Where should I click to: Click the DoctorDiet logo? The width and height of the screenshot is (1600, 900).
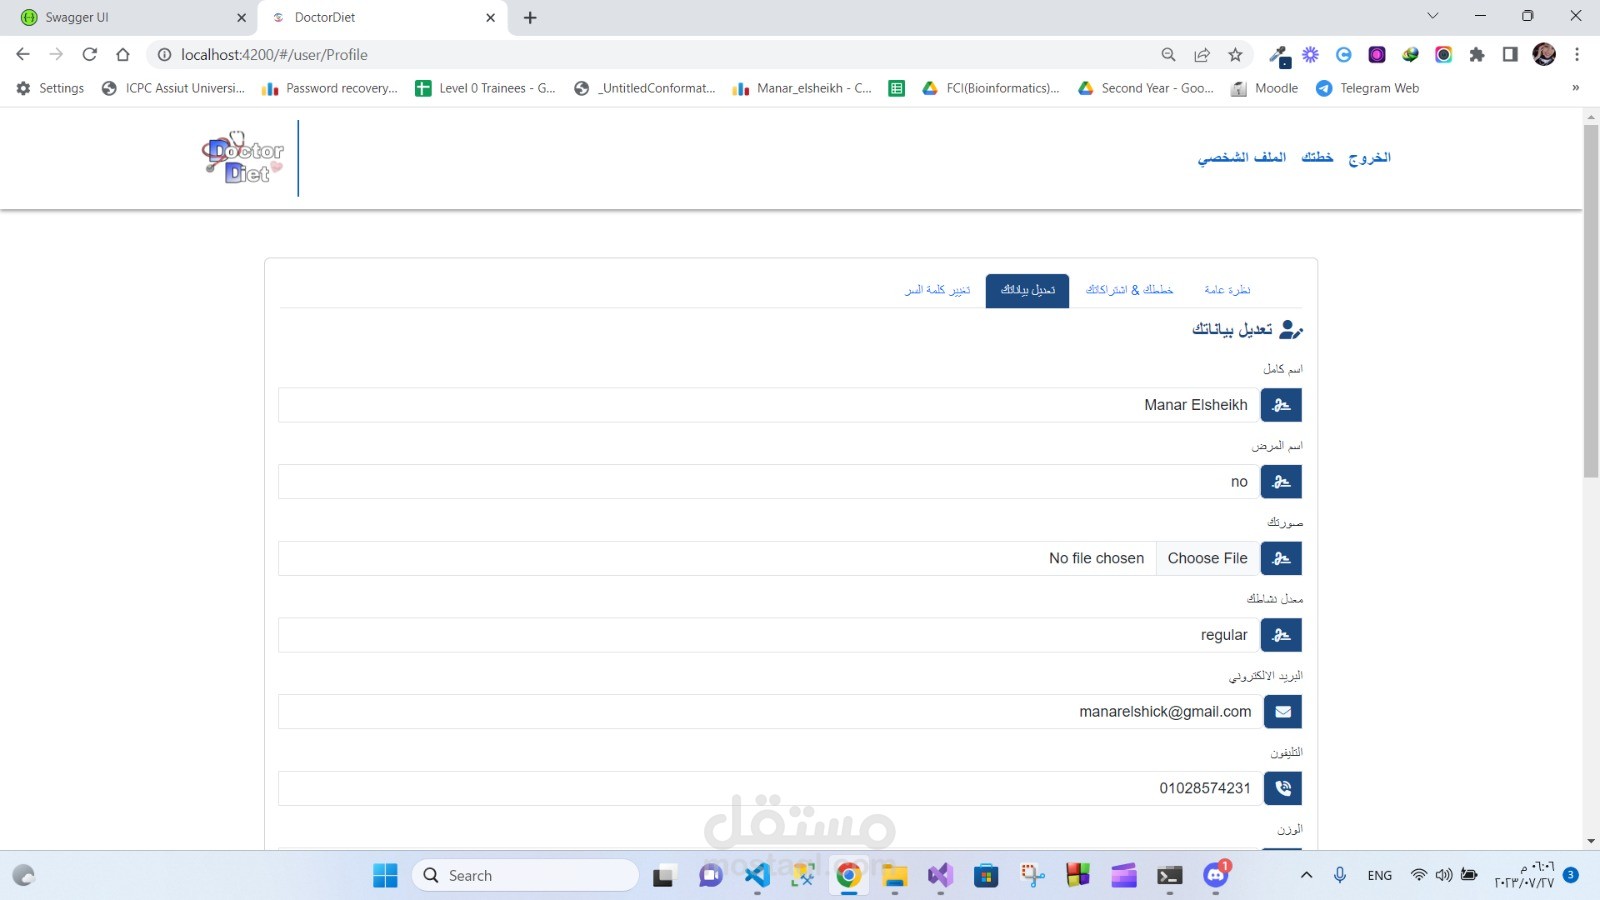pyautogui.click(x=244, y=158)
